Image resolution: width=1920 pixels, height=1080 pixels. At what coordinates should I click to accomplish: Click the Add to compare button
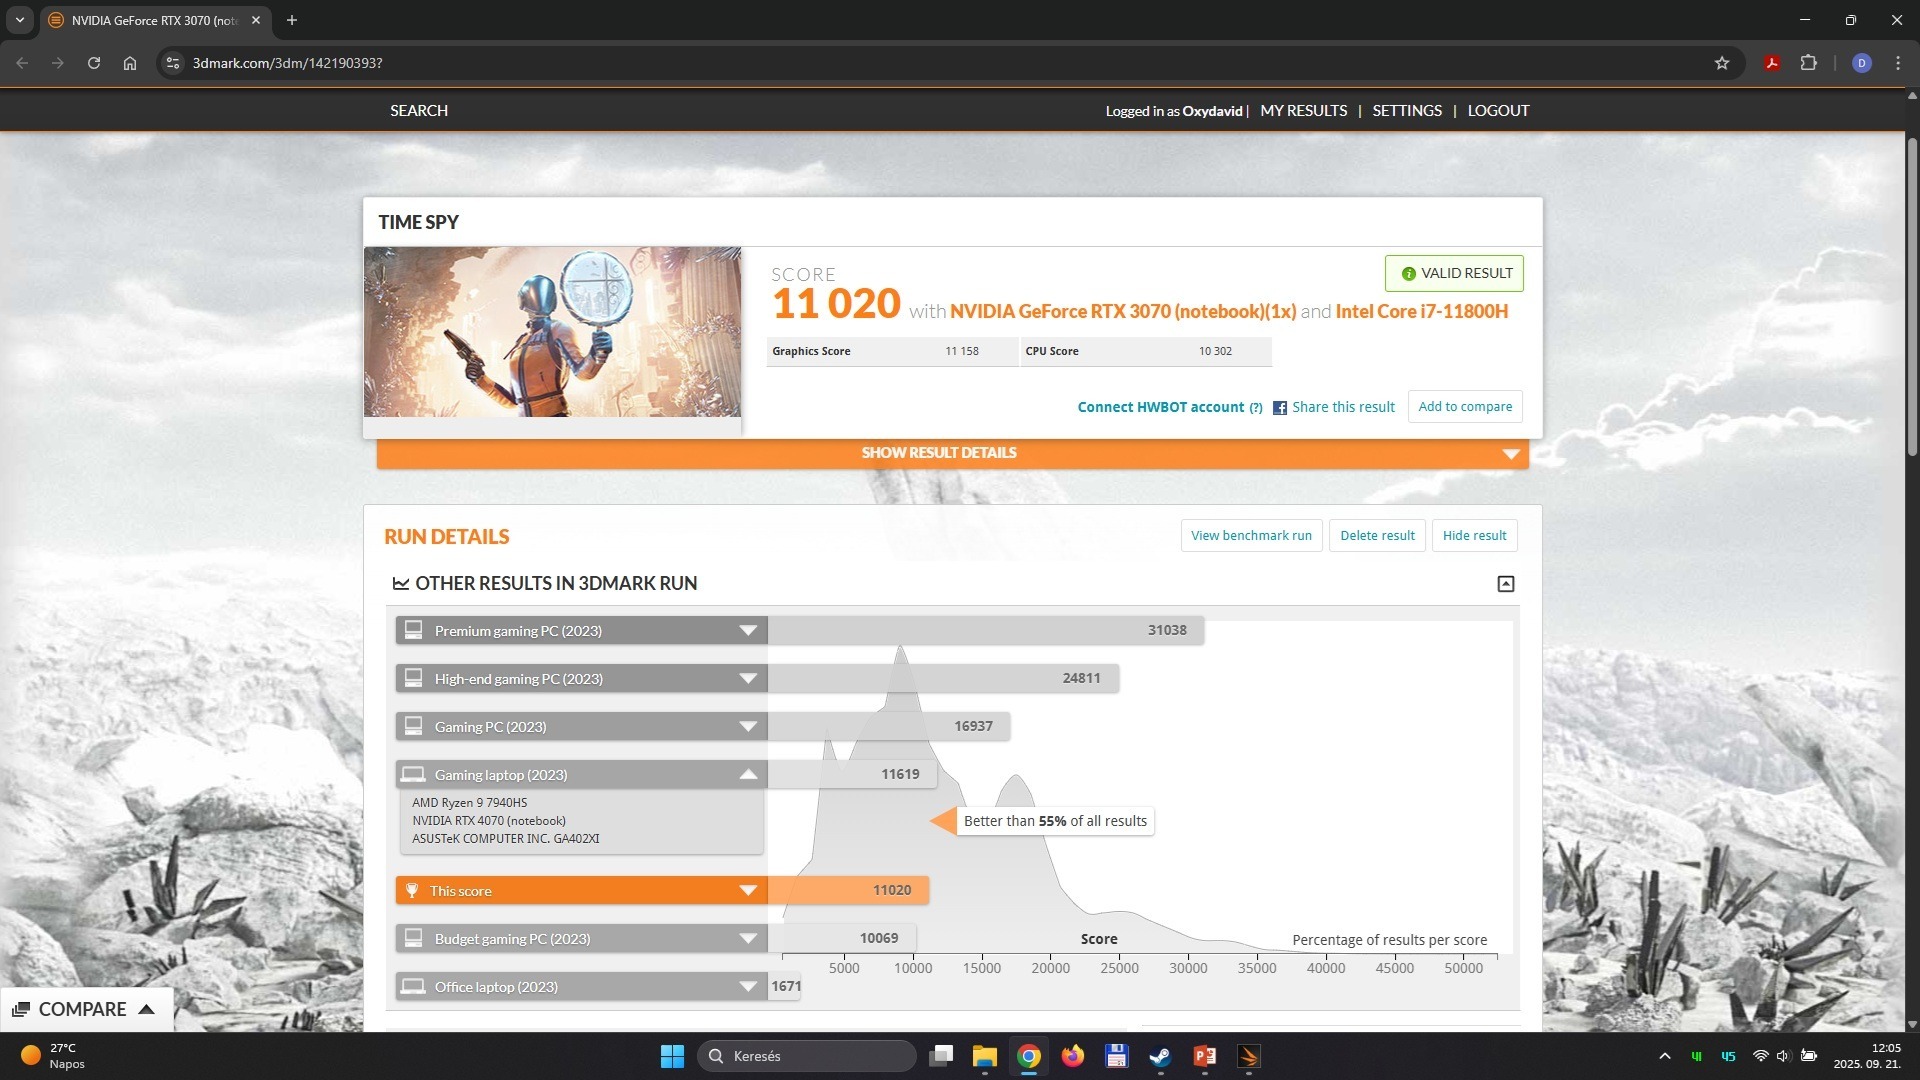(1464, 407)
